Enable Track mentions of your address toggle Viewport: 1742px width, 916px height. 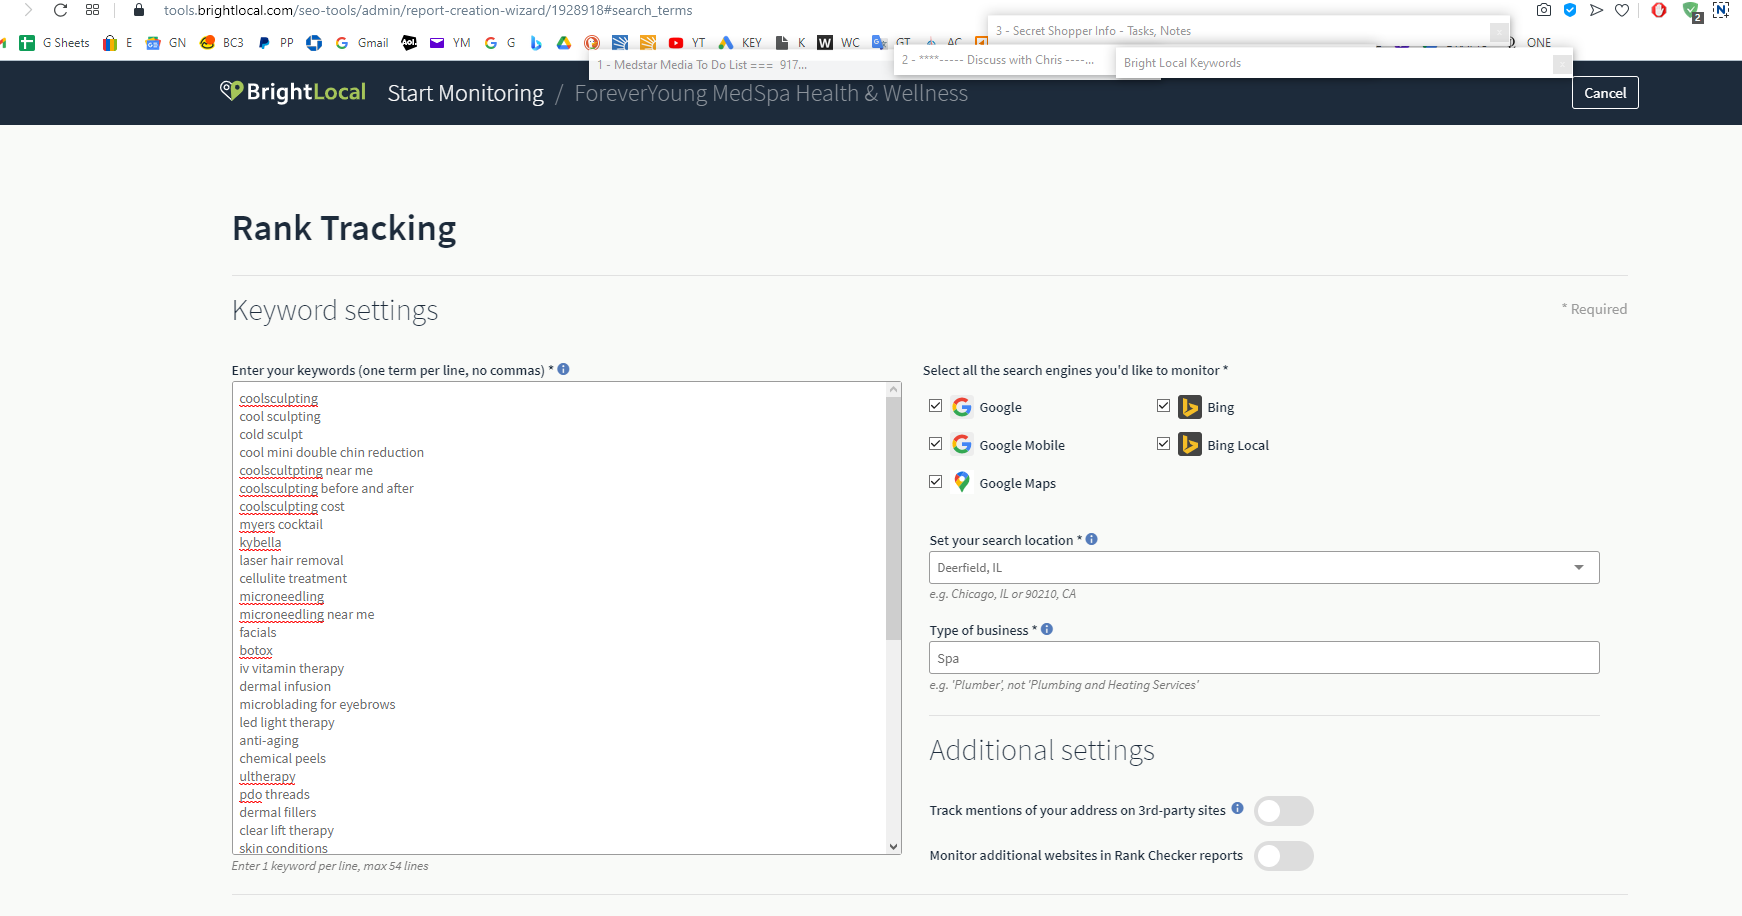coord(1284,811)
